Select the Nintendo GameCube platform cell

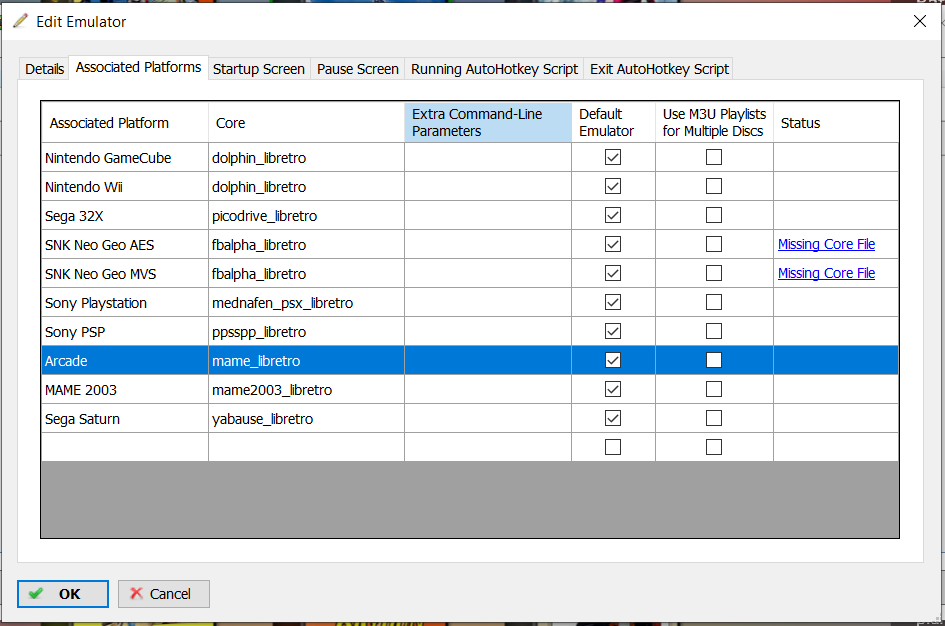(x=125, y=158)
